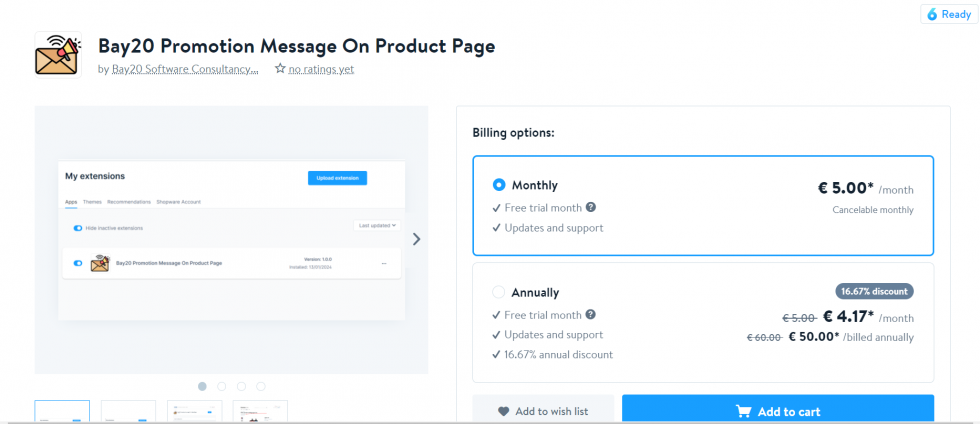Image resolution: width=980 pixels, height=424 pixels.
Task: Click the Bay20 promotion envelope app logo
Action: [58, 54]
